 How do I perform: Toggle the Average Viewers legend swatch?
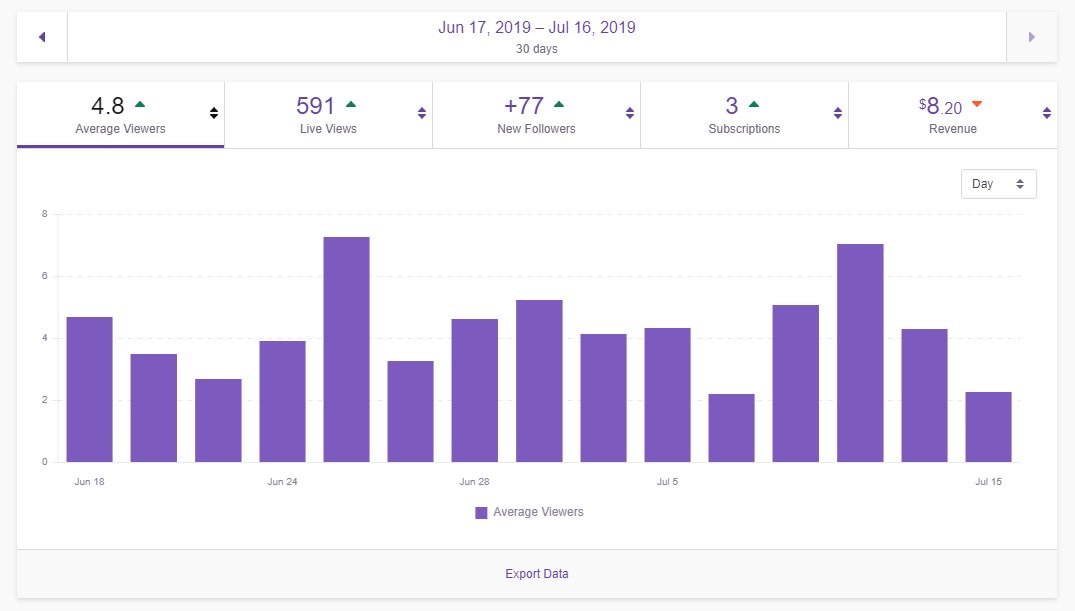click(x=481, y=512)
